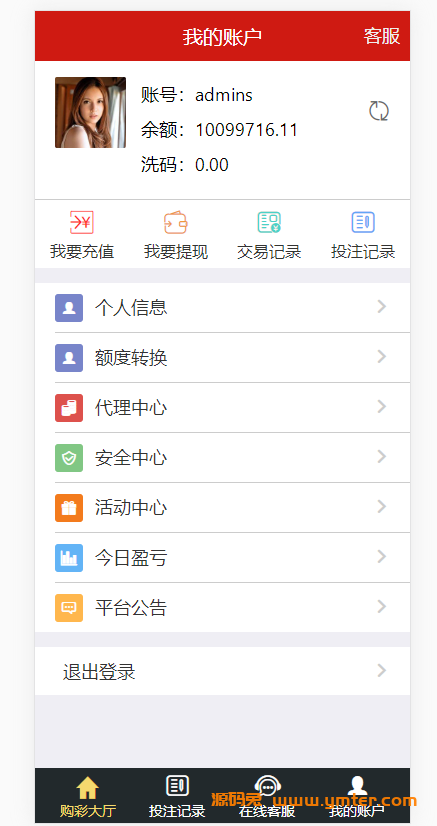Select the 投注记录 icon under balance
Screen dimensions: 437x826
[363, 222]
